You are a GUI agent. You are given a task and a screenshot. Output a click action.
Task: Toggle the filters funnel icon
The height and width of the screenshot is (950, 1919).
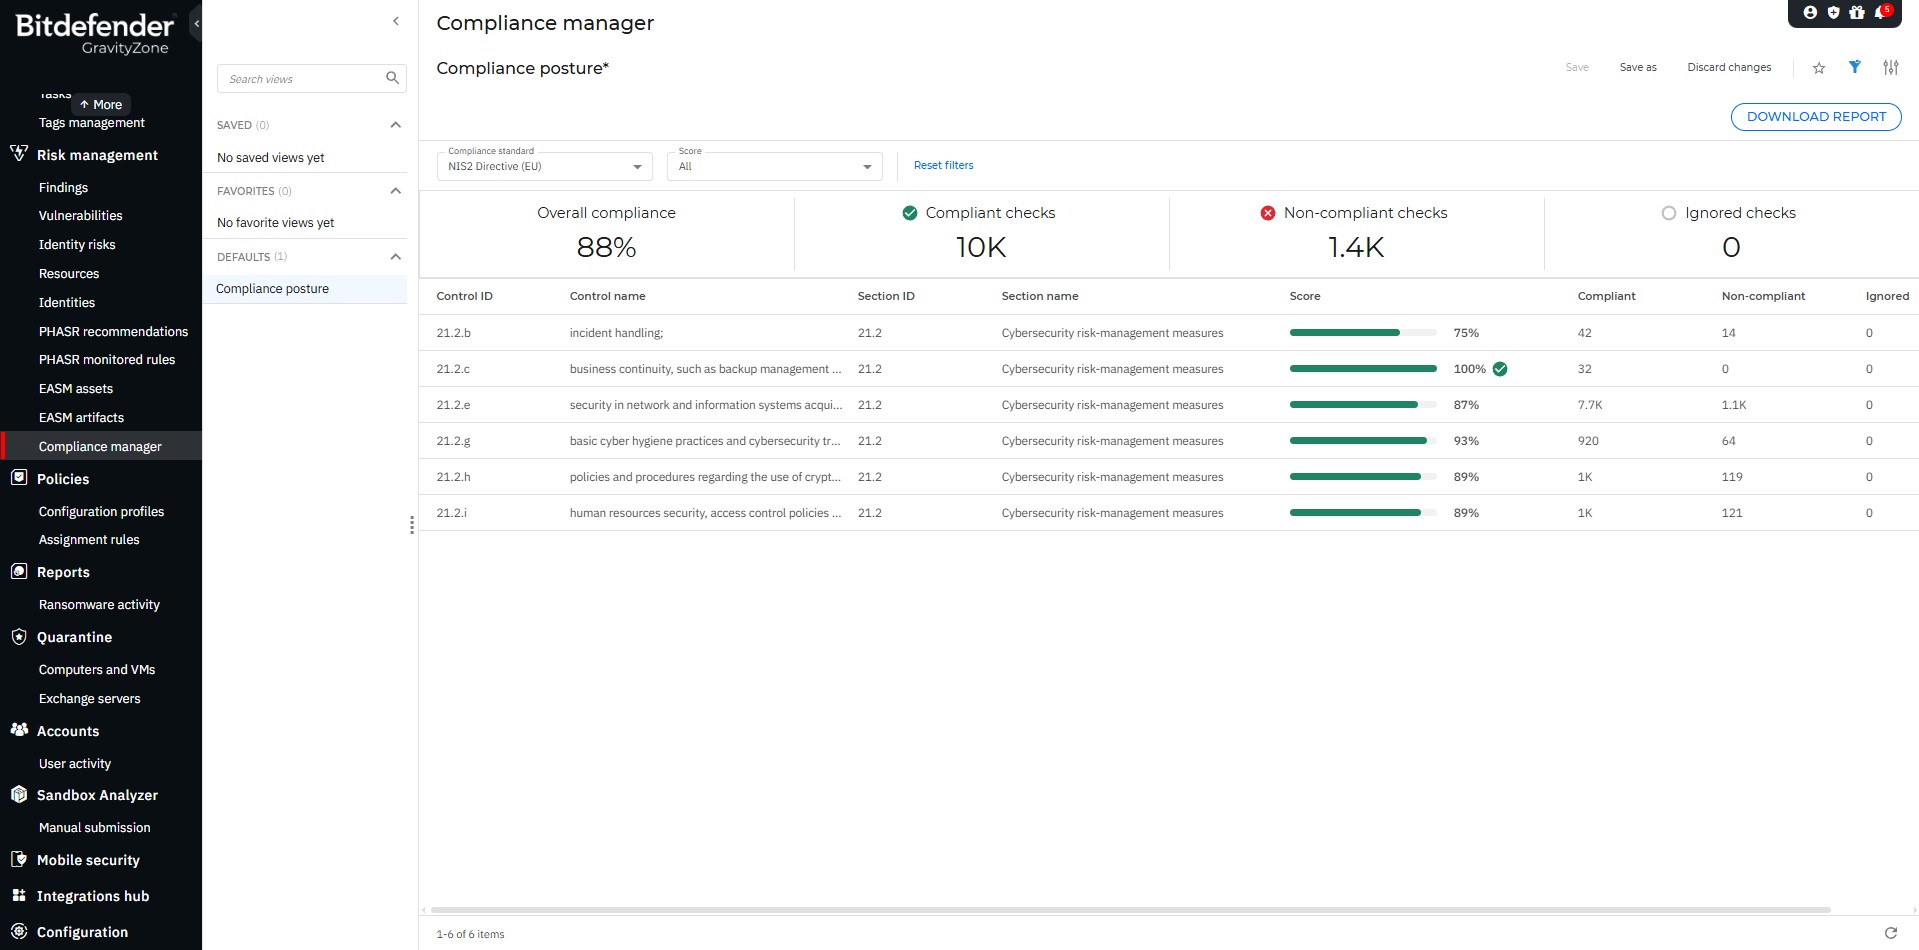tap(1855, 67)
